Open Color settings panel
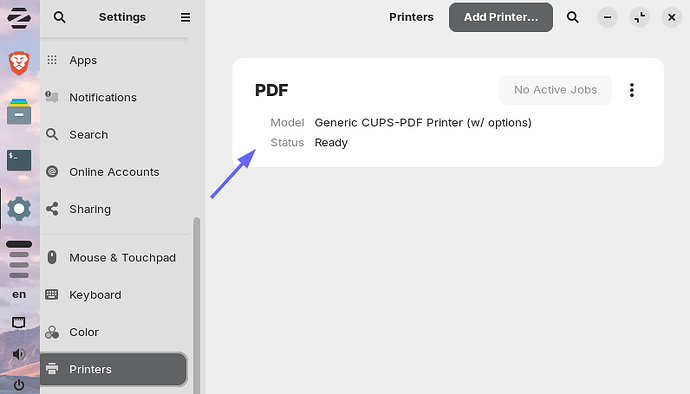Image resolution: width=690 pixels, height=394 pixels. click(x=114, y=332)
